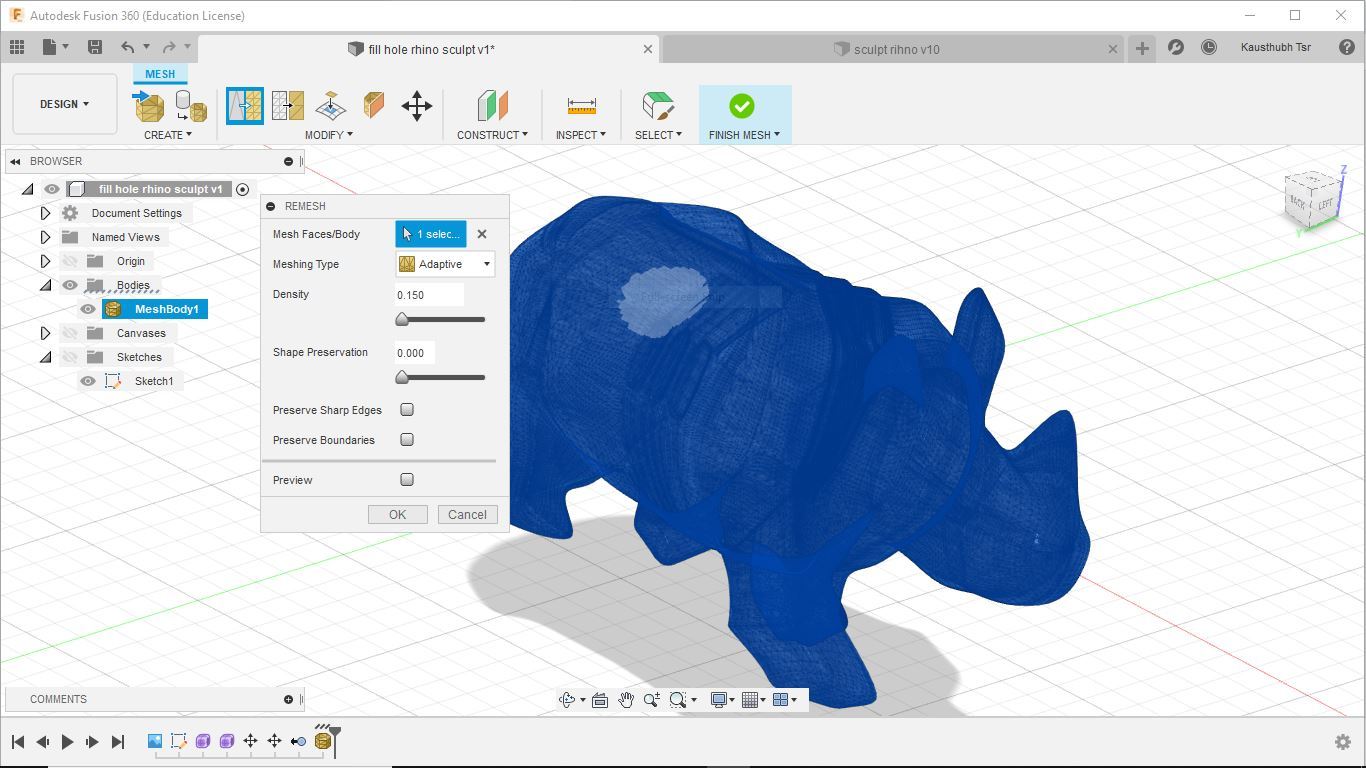This screenshot has width=1366, height=768.
Task: Open timeline settings gear icon
Action: coord(1343,742)
